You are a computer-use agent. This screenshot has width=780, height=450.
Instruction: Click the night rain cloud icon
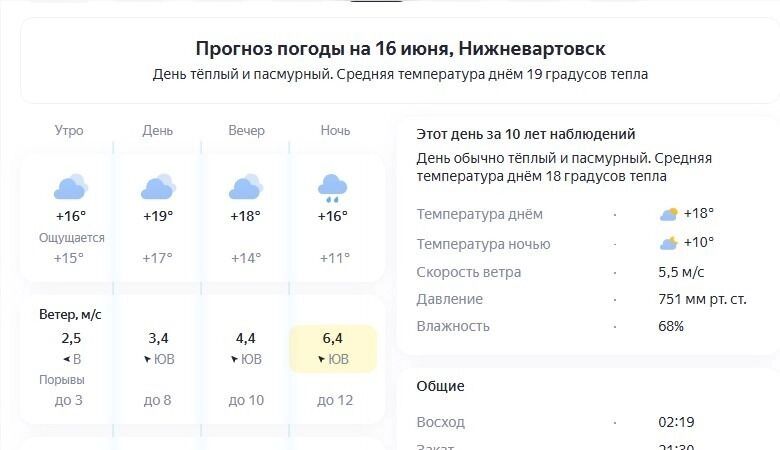[x=332, y=187]
